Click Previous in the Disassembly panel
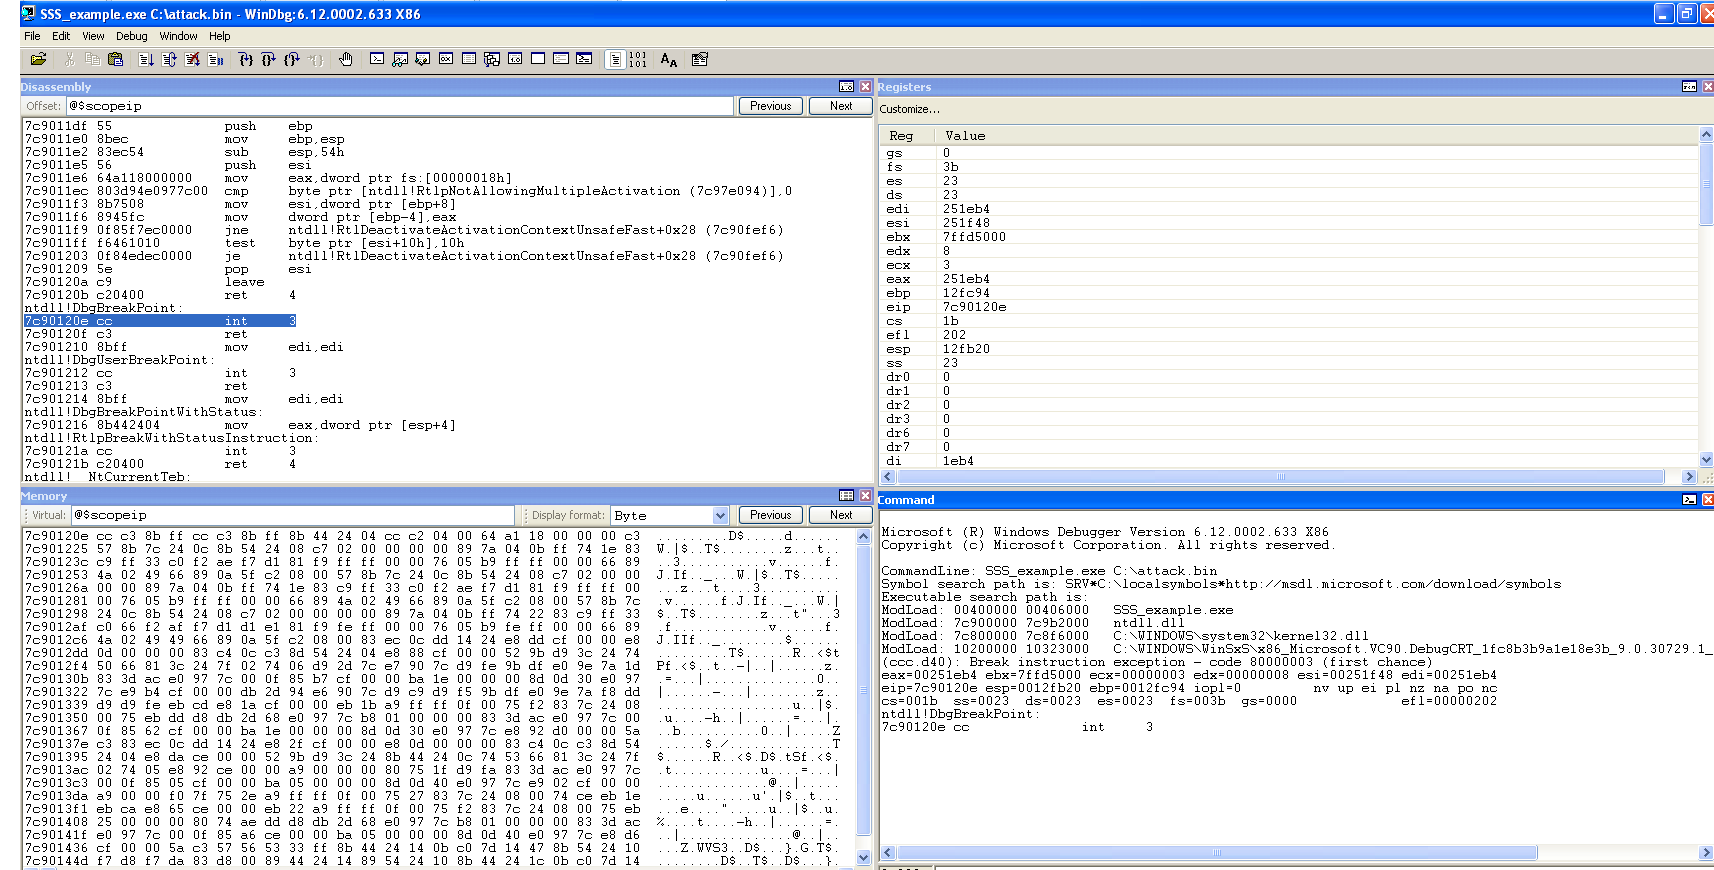1714x870 pixels. (x=770, y=106)
